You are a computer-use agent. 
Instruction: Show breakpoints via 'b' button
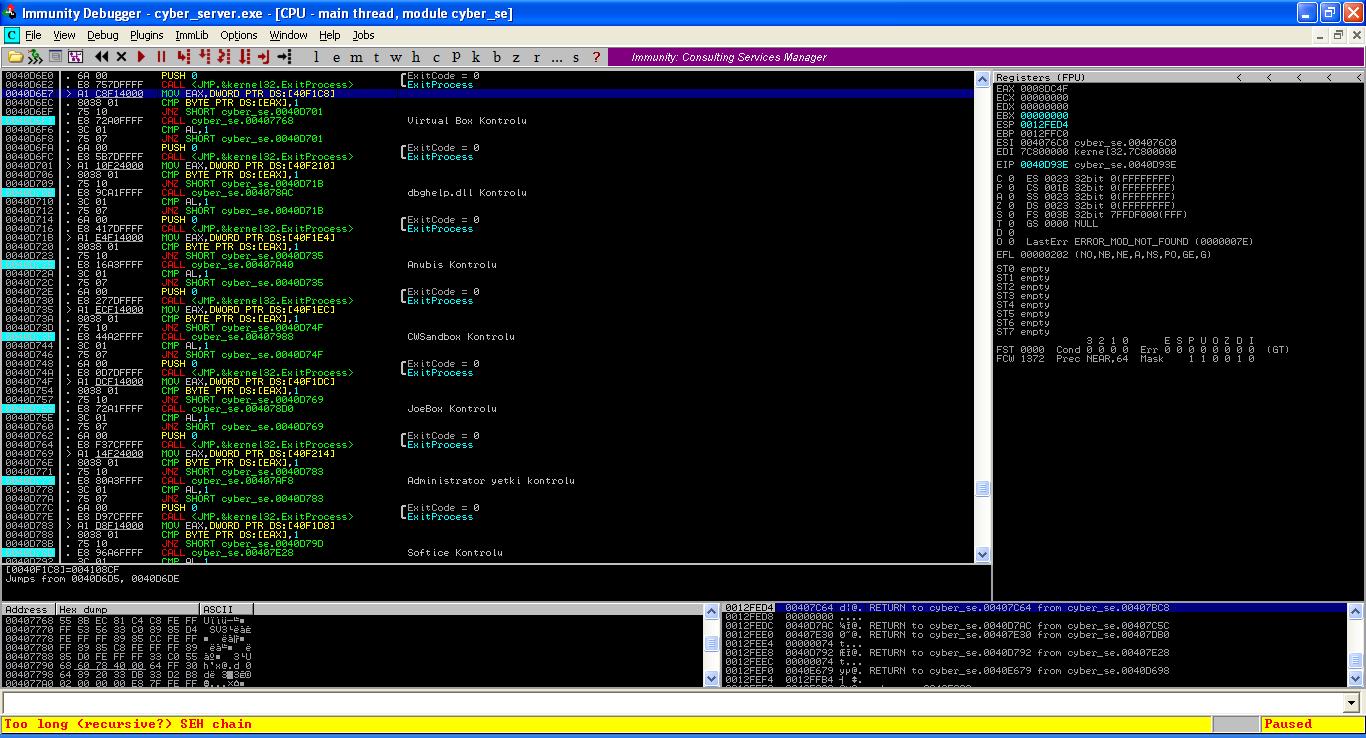[x=498, y=57]
